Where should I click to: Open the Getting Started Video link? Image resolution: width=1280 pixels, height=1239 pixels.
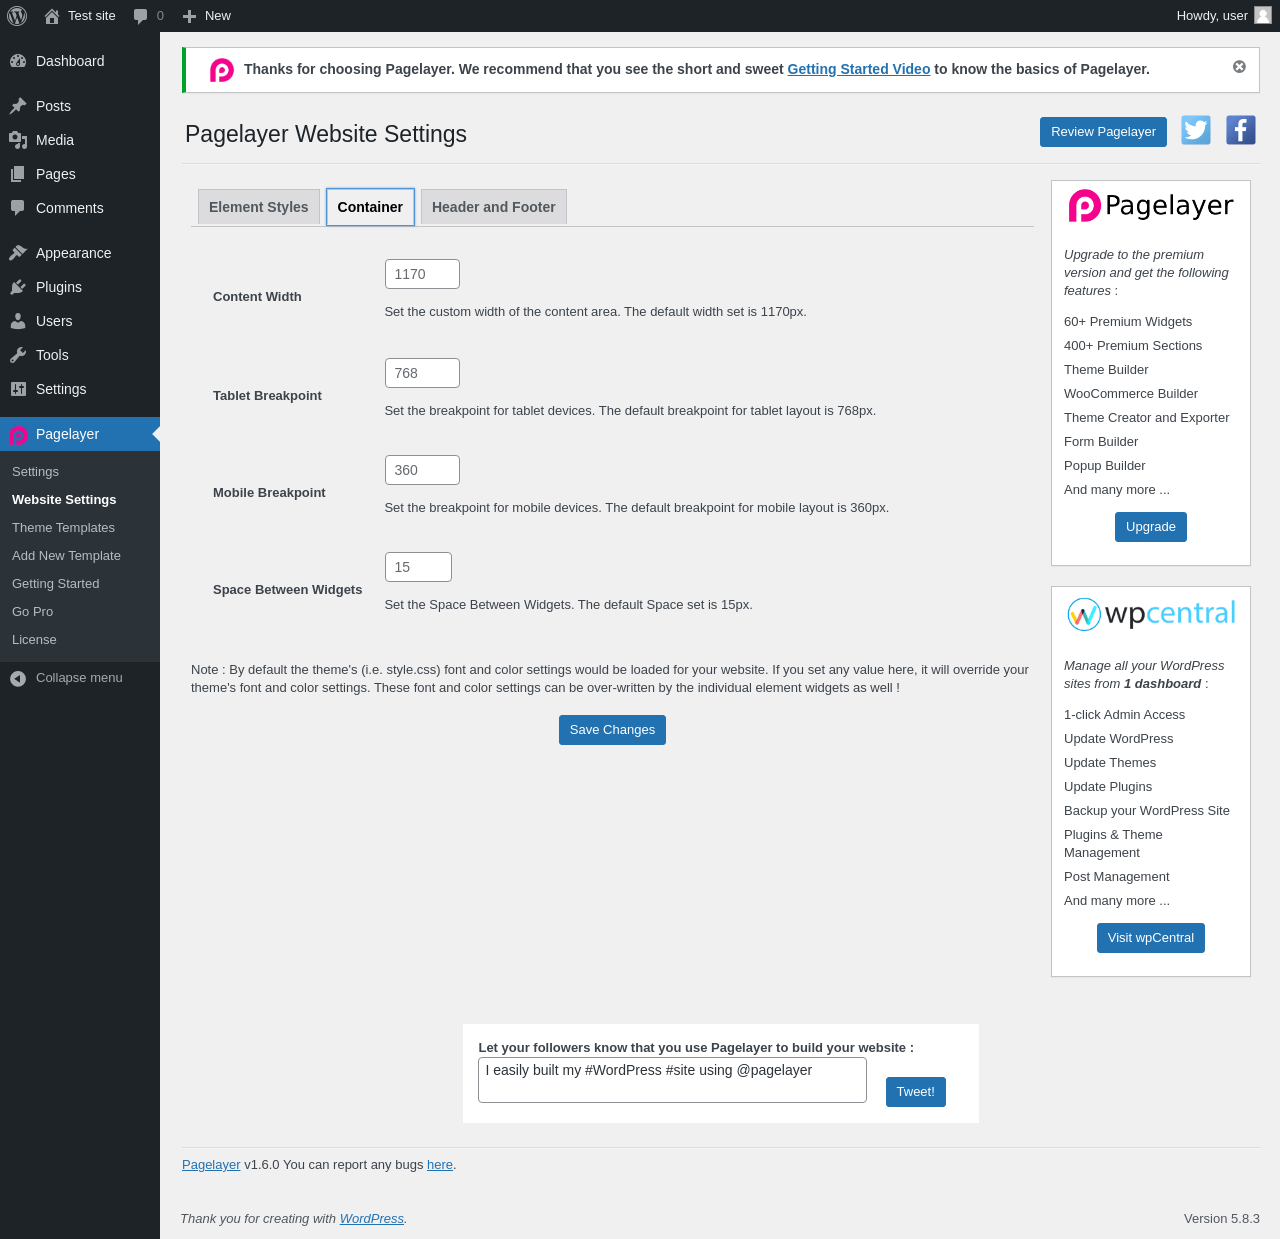click(x=859, y=69)
